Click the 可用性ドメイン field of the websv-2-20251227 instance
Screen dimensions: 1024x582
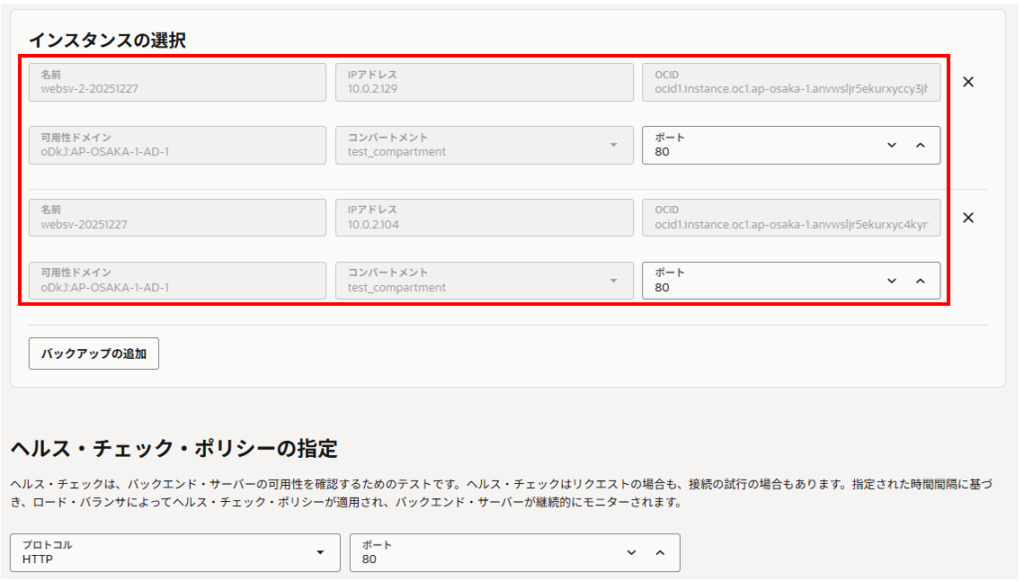click(177, 145)
